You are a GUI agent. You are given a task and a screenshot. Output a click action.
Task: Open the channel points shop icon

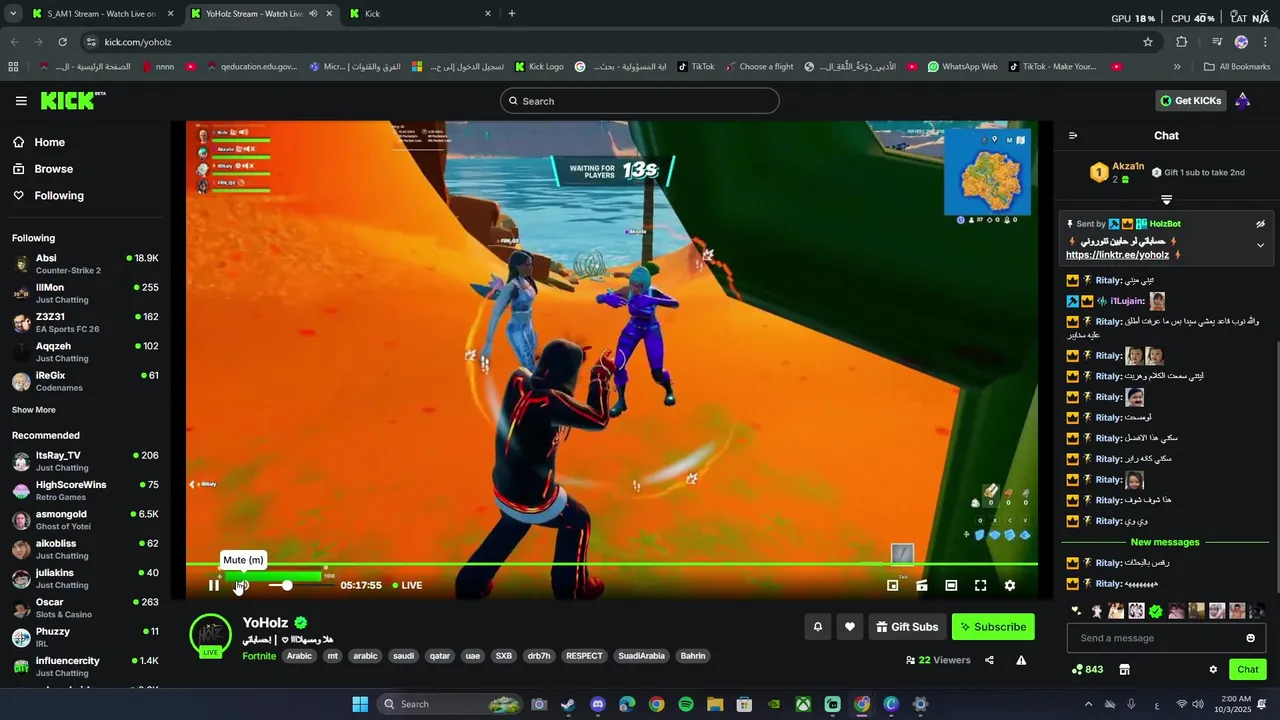click(x=1124, y=670)
